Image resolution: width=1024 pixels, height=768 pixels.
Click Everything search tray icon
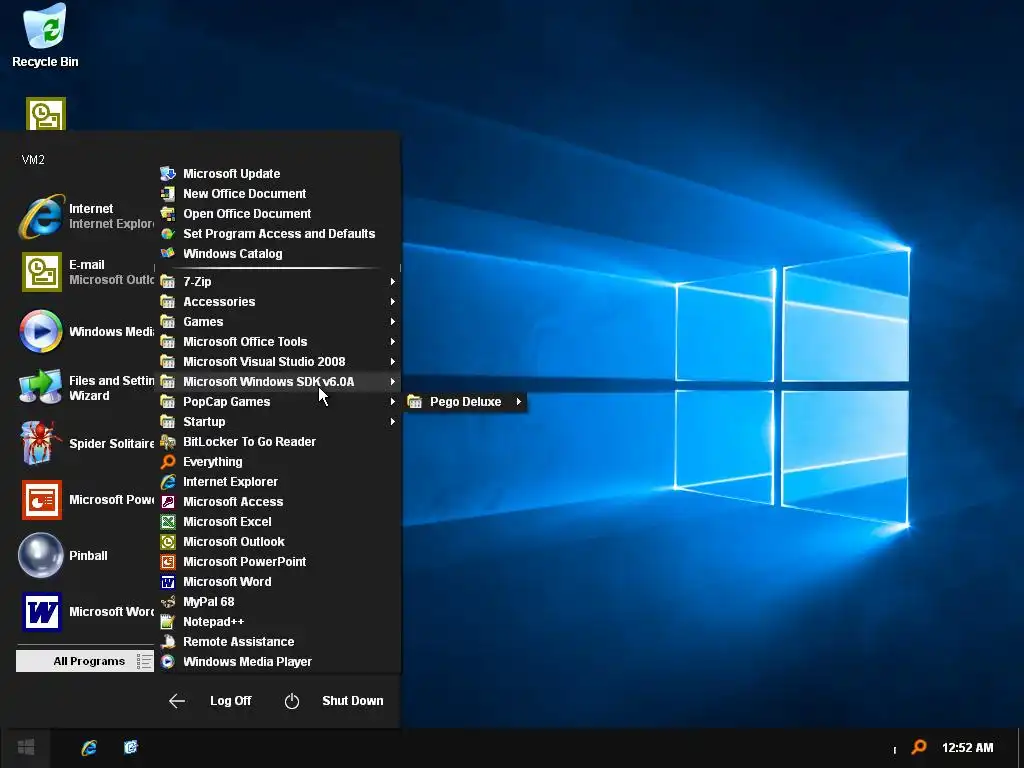(919, 747)
